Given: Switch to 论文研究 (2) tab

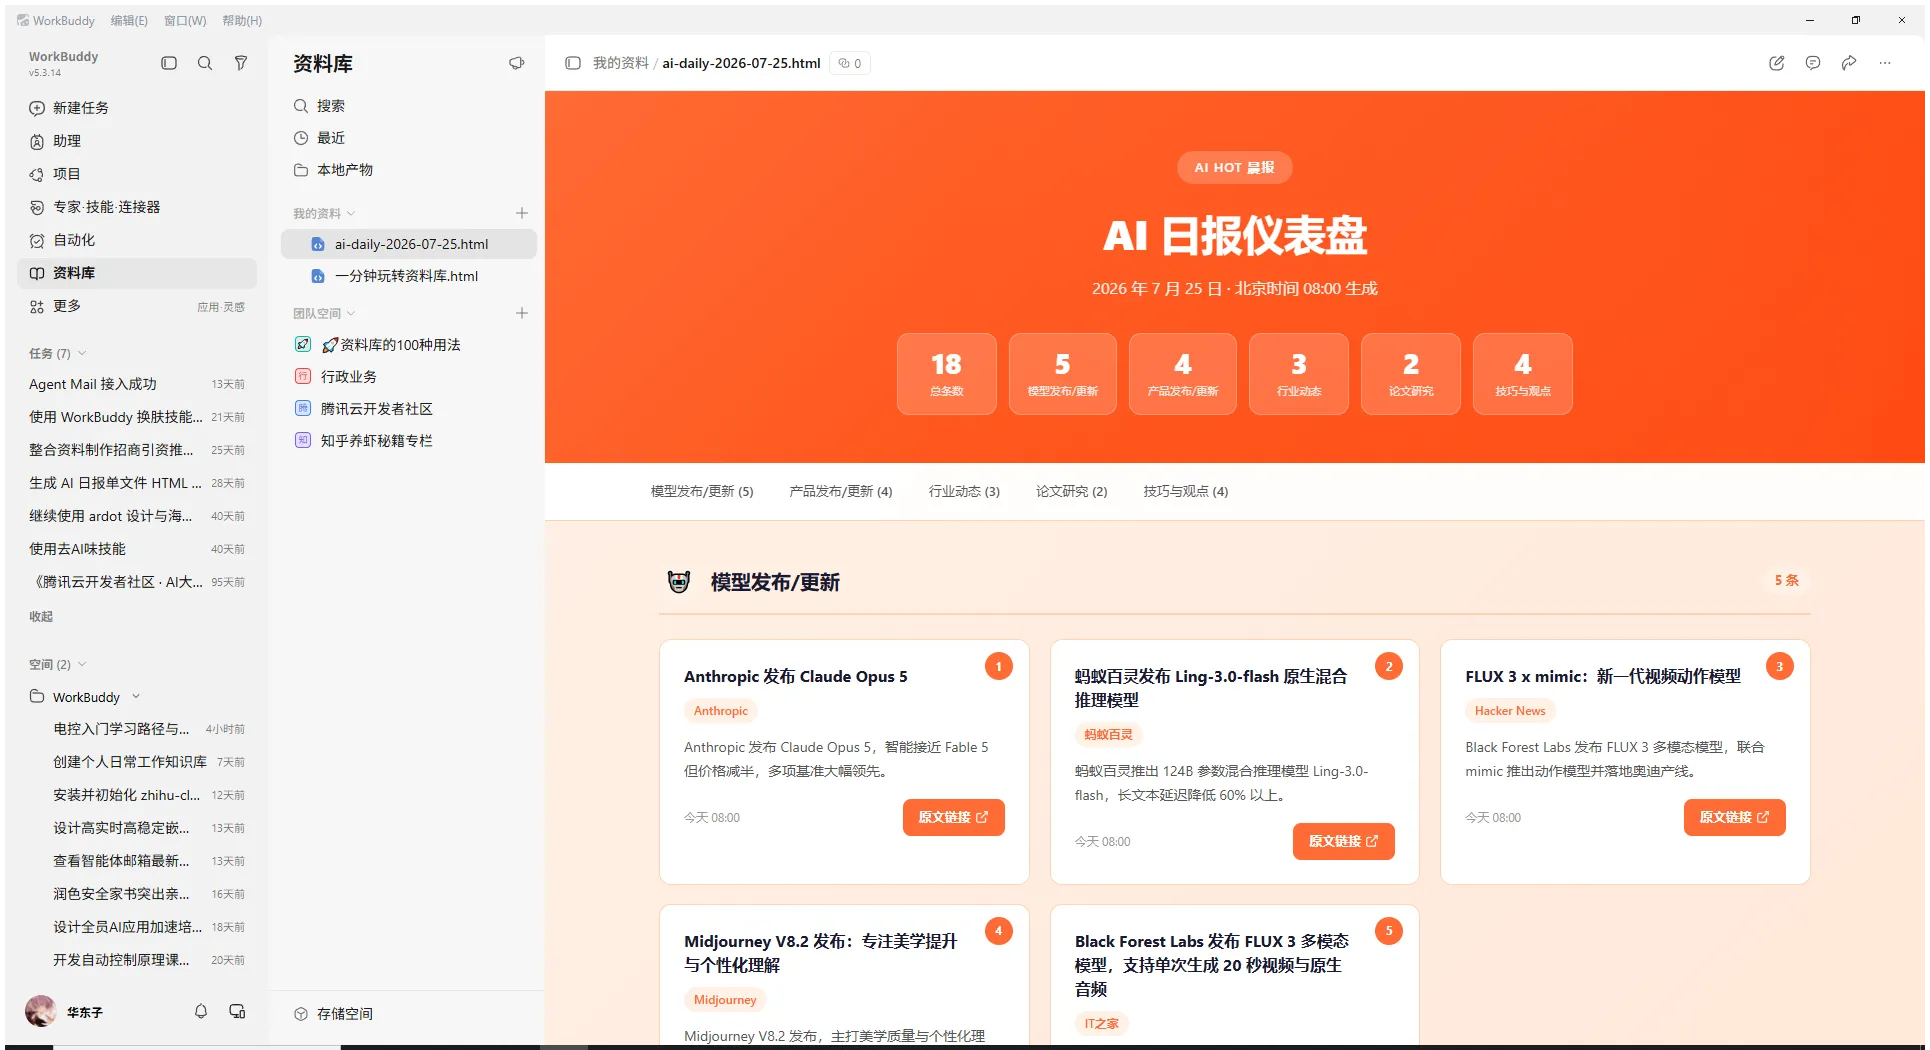Looking at the screenshot, I should coord(1072,491).
